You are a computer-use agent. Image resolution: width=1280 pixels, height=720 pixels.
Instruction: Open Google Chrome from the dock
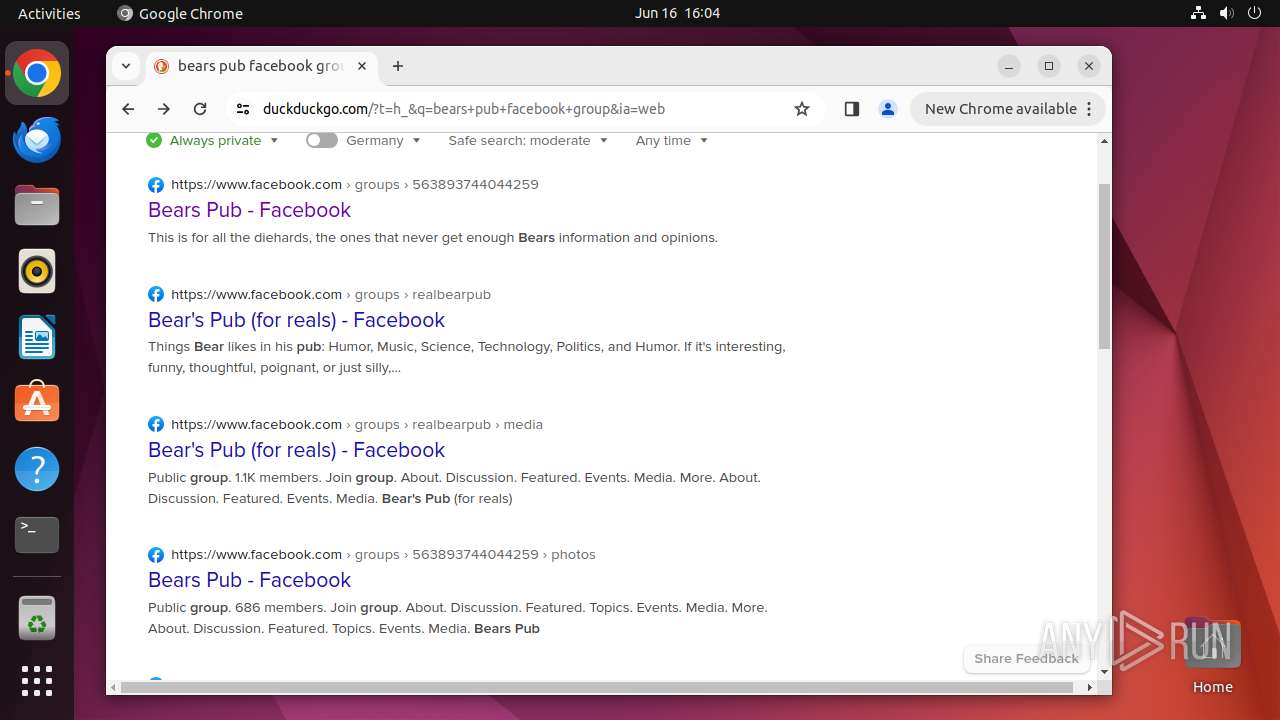pyautogui.click(x=37, y=74)
